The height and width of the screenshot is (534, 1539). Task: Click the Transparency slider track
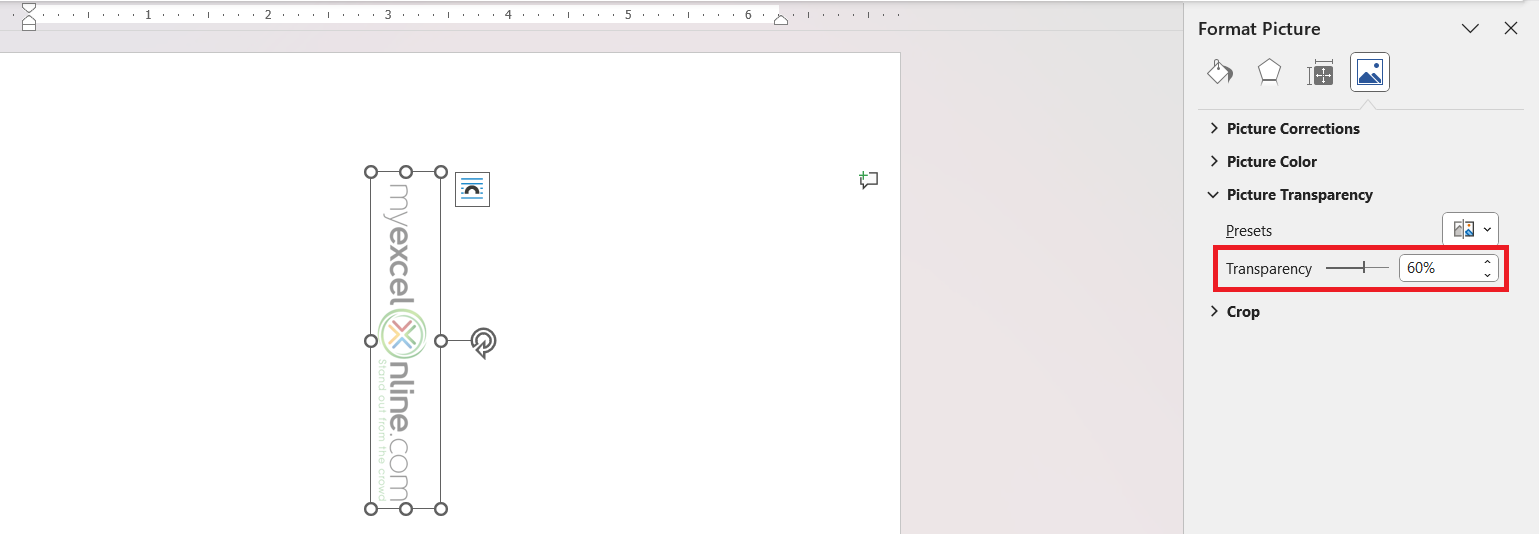pyautogui.click(x=1357, y=268)
